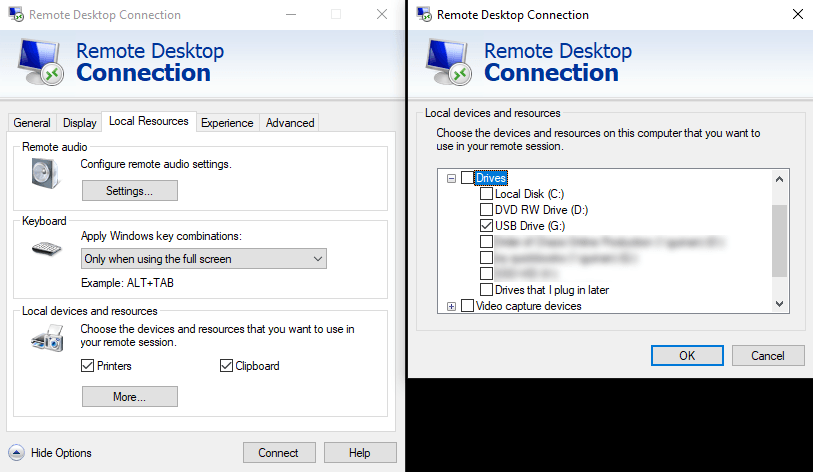Viewport: 813px width, 472px height.
Task: Open the Advanced tab
Action: 290,123
